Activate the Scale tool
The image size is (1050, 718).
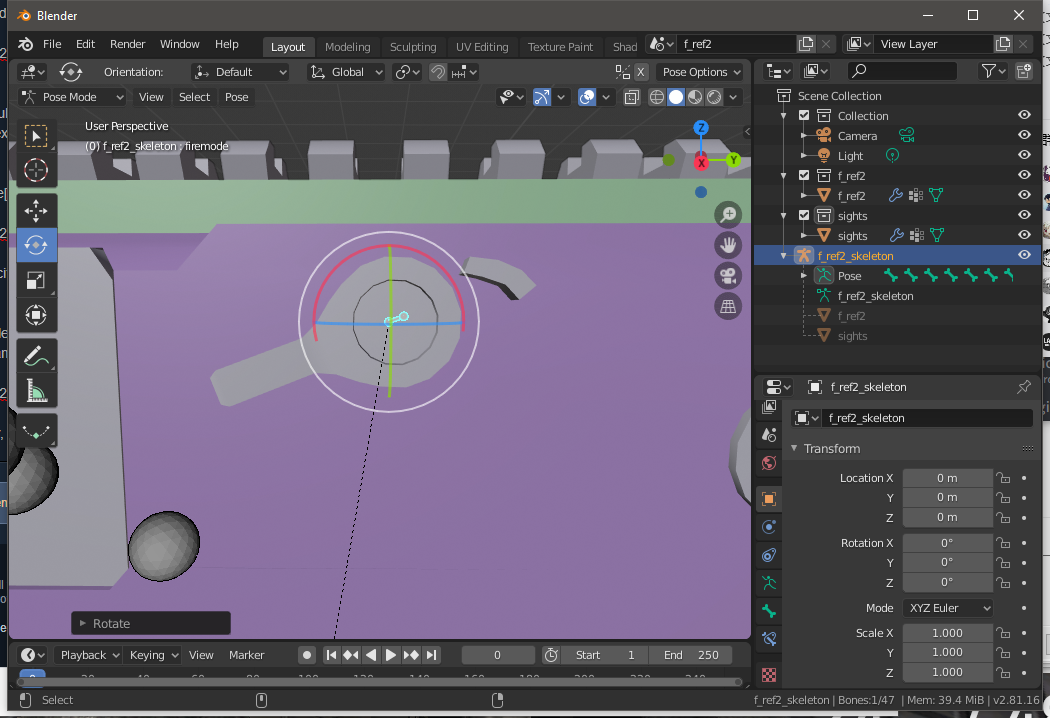coord(36,280)
